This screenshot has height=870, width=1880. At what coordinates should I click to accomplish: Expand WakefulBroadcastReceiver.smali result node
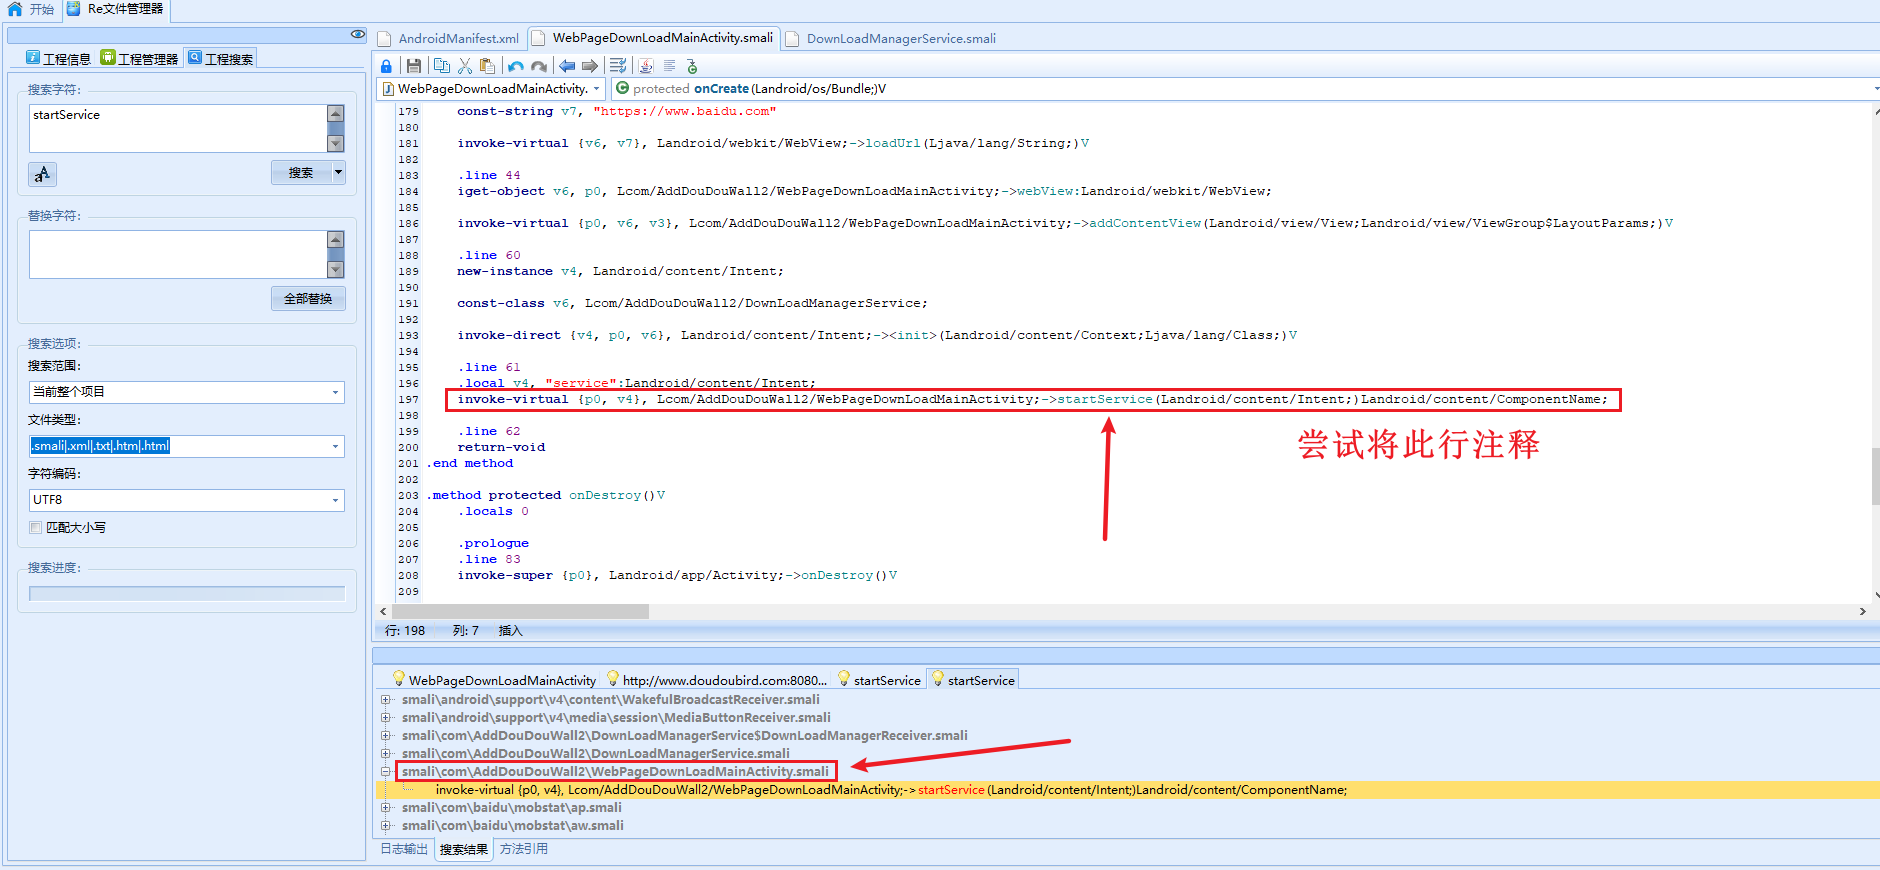386,700
